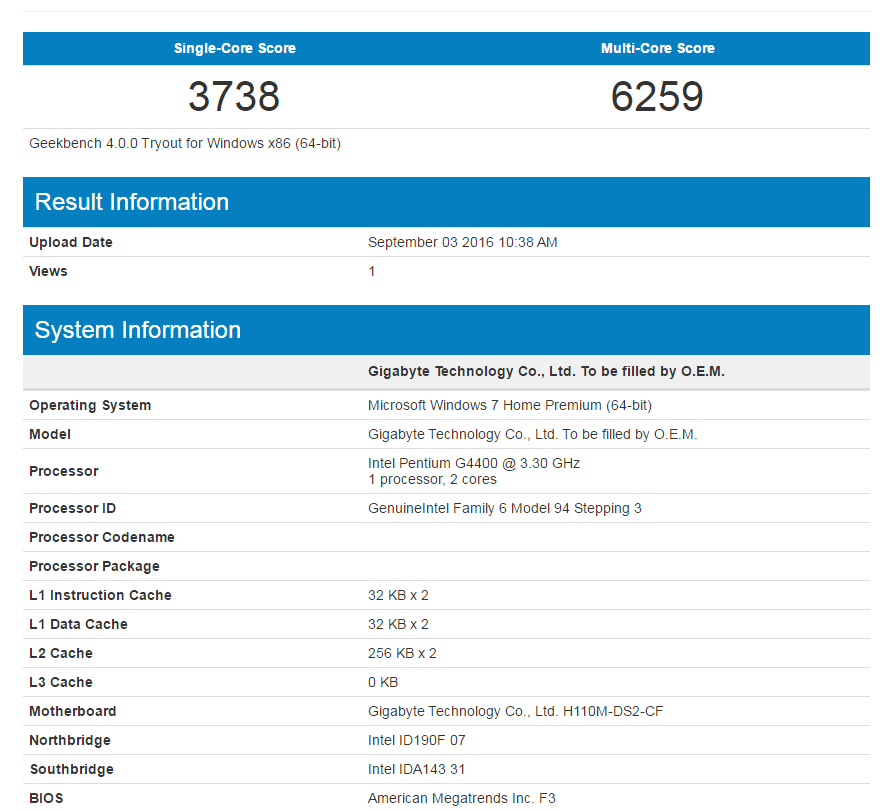Viewport: 884px width, 811px height.
Task: Click the L2 Cache label
Action: pyautogui.click(x=61, y=654)
